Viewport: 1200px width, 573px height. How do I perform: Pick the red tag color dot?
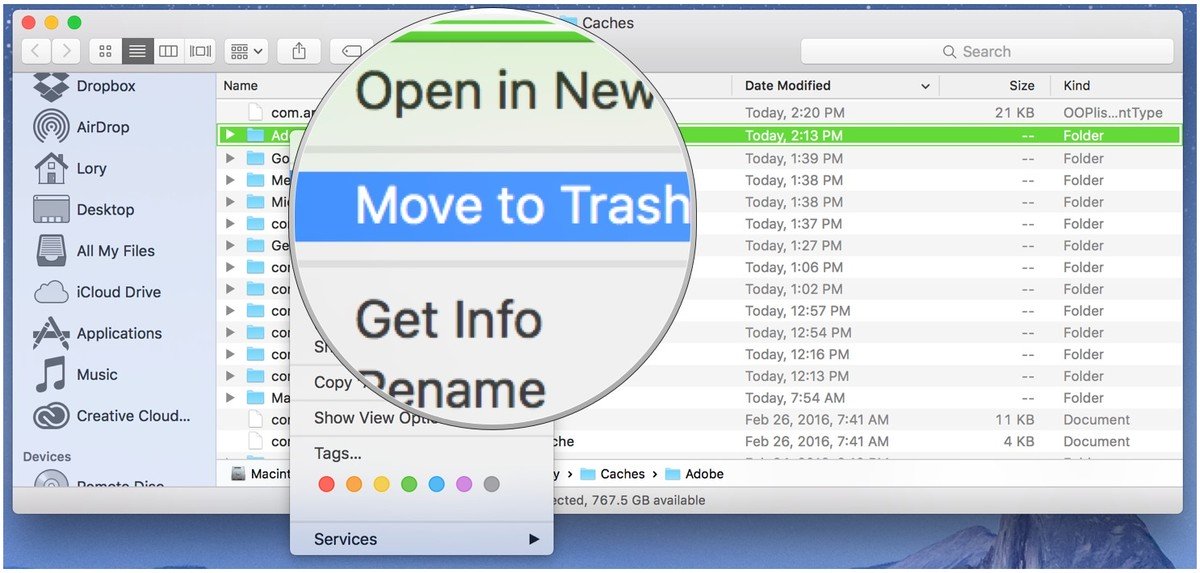(326, 485)
